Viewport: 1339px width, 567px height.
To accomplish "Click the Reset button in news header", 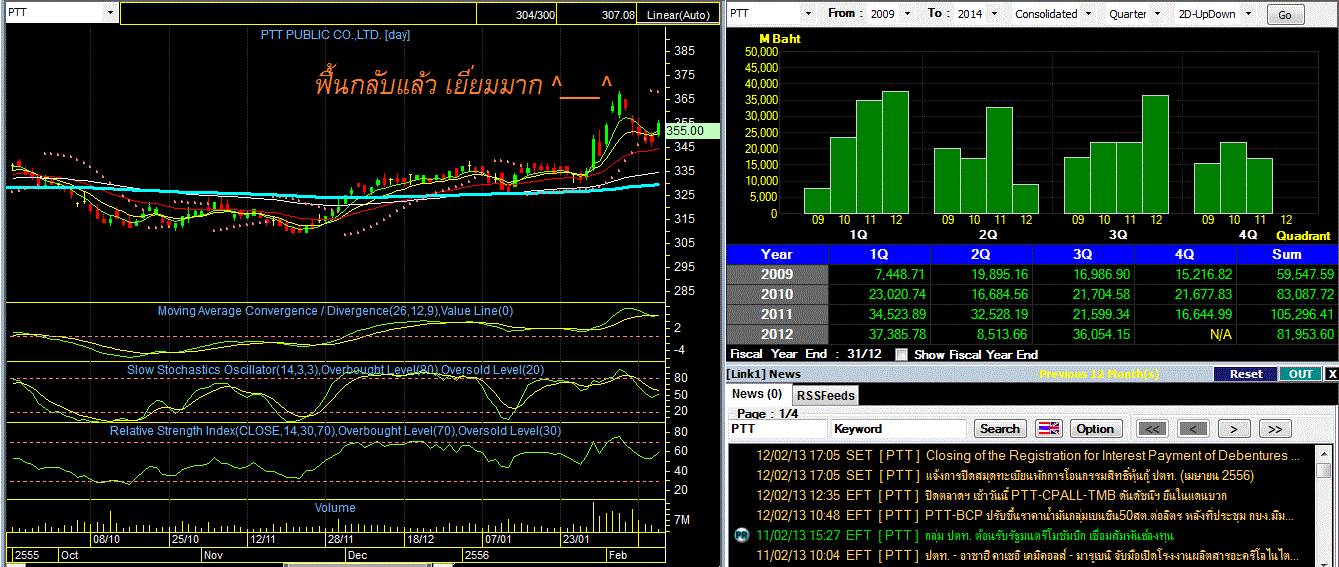I will click(x=1246, y=374).
